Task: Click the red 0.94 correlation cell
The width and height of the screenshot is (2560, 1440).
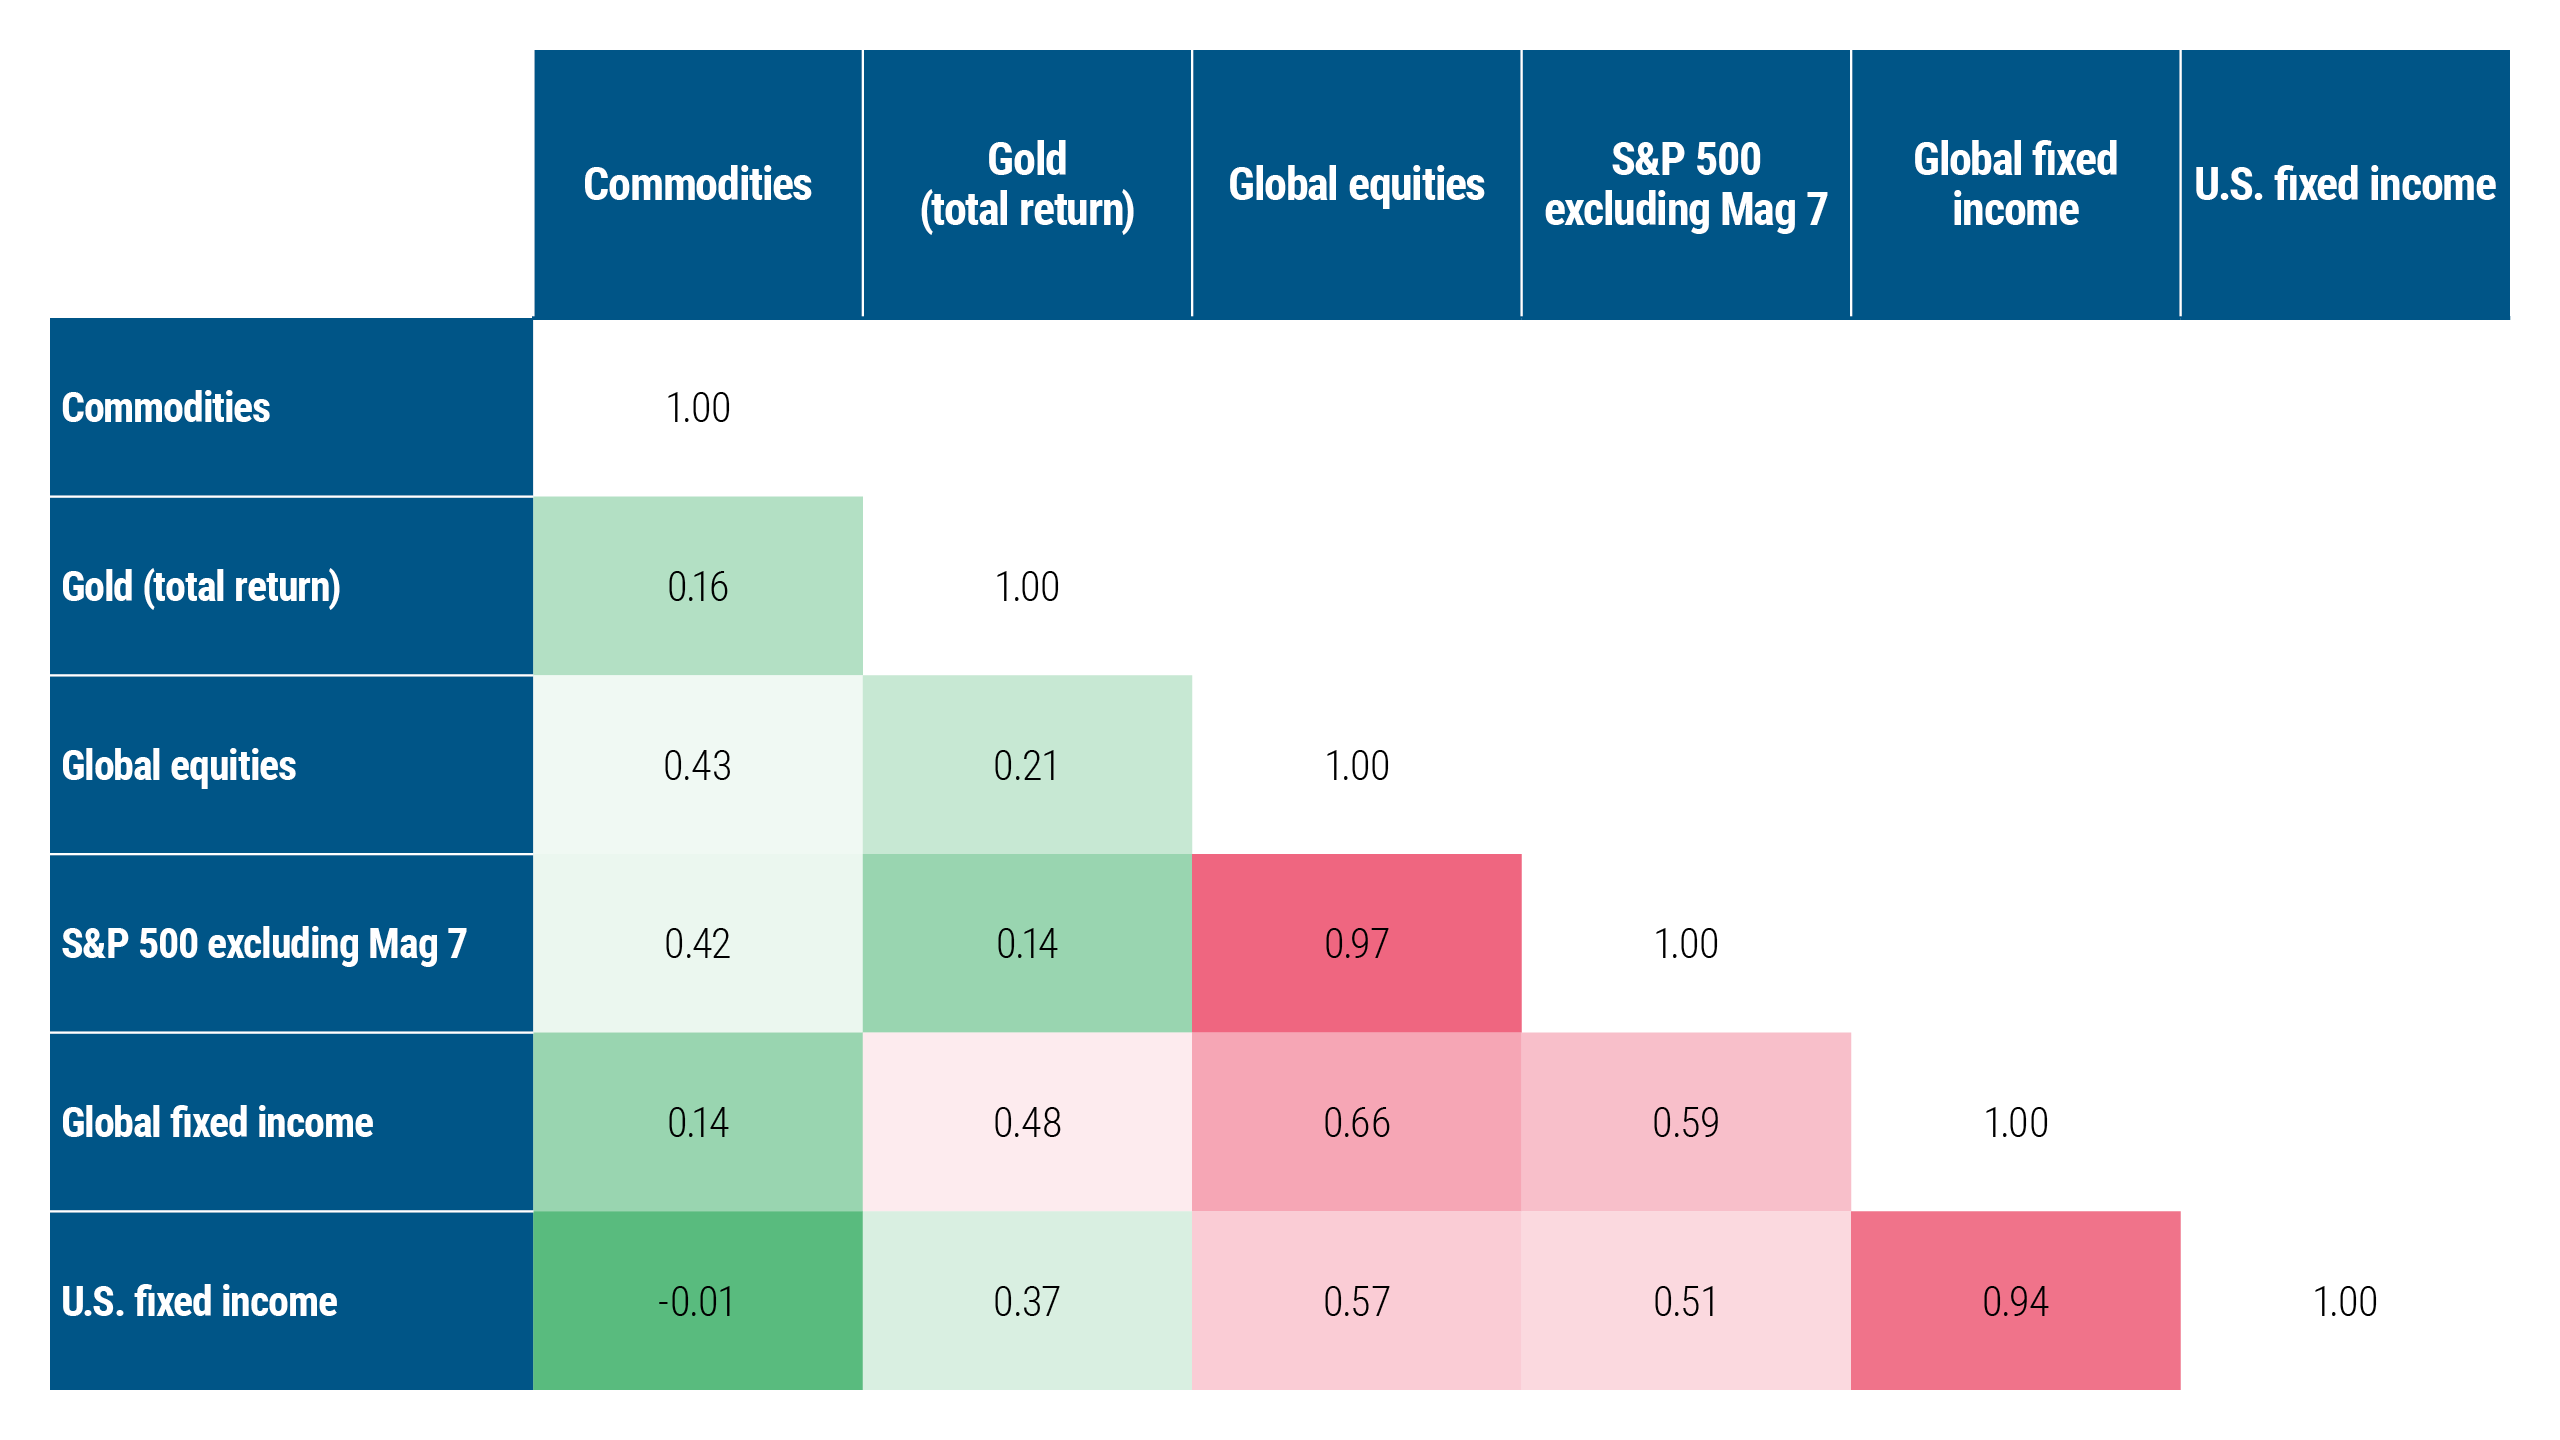Action: (2015, 1301)
